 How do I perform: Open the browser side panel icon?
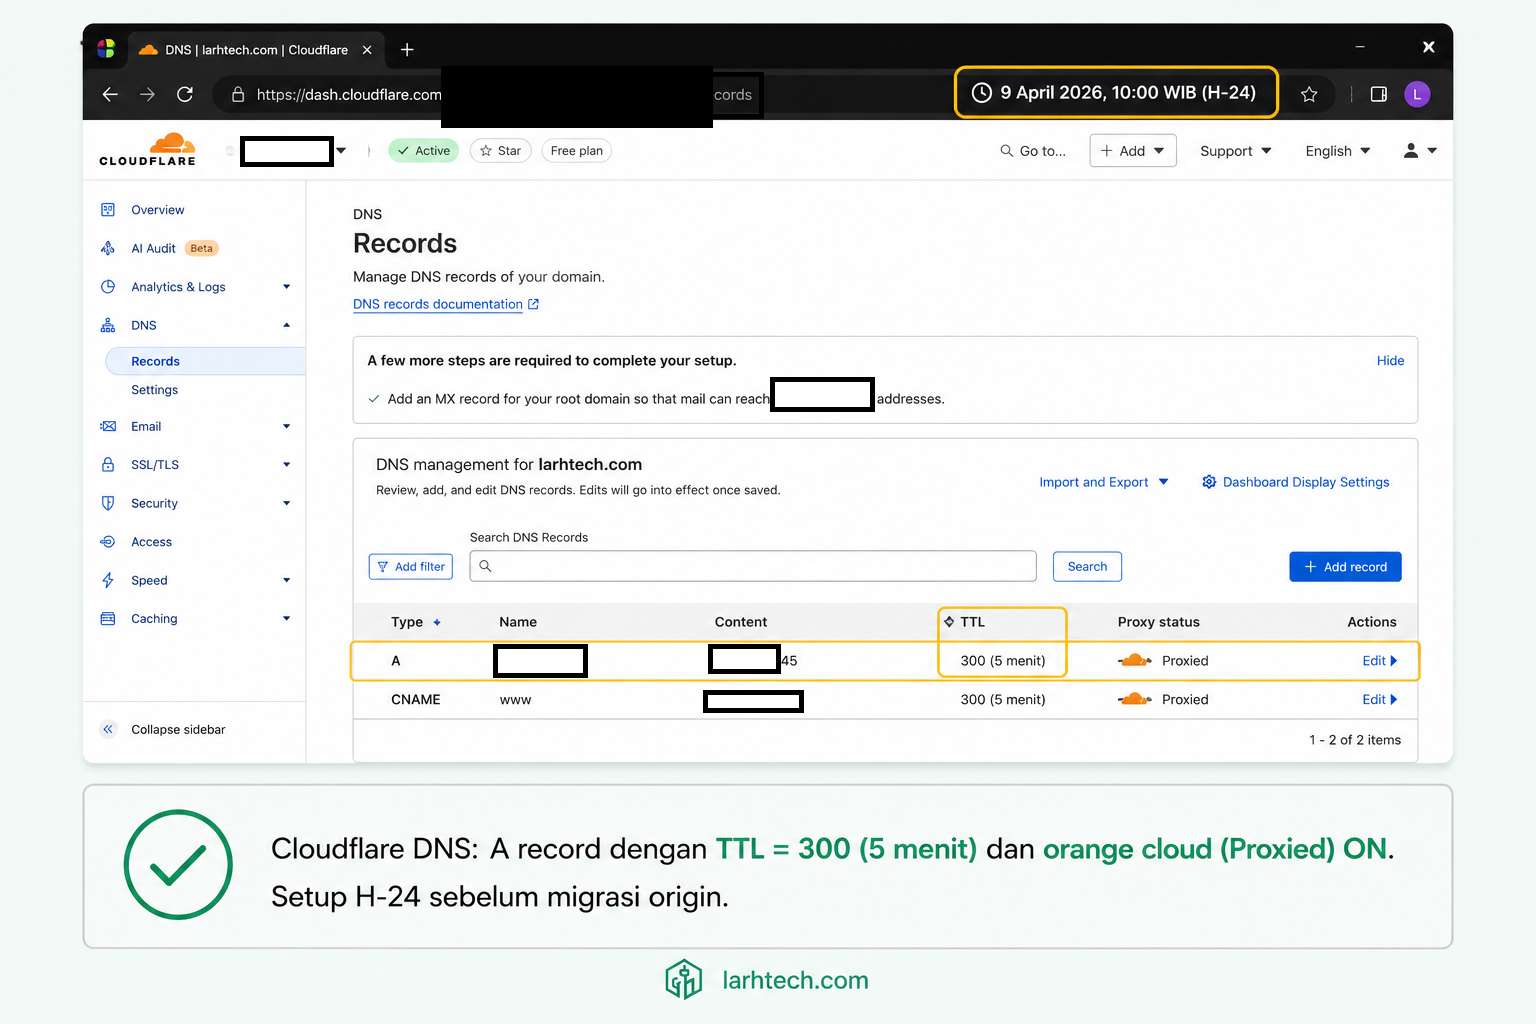(x=1379, y=94)
